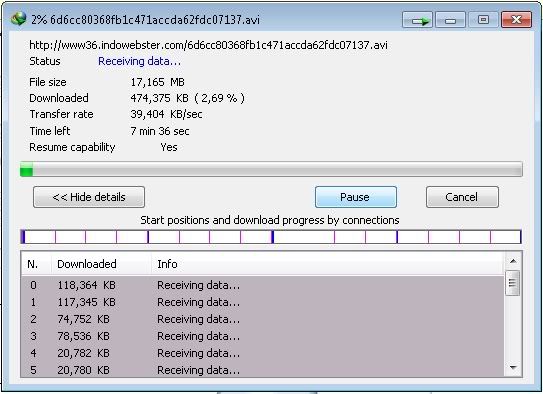Click the connection list scrollbar thumb
This screenshot has width=543, height=394.
513,283
